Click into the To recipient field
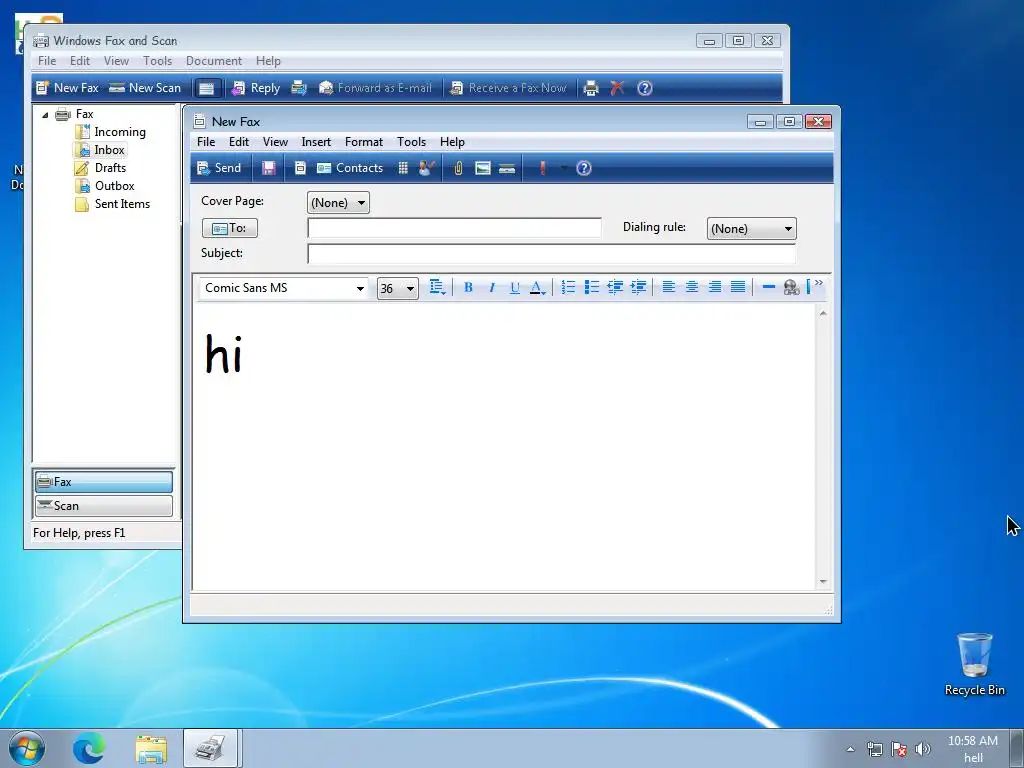Viewport: 1024px width, 768px height. tap(454, 228)
